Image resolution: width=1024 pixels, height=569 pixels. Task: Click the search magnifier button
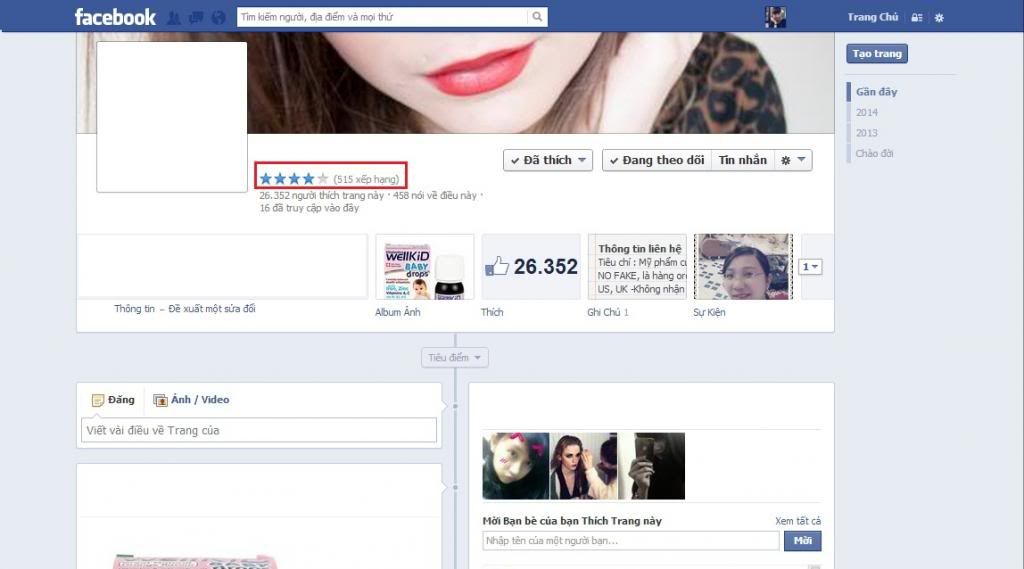[x=538, y=17]
